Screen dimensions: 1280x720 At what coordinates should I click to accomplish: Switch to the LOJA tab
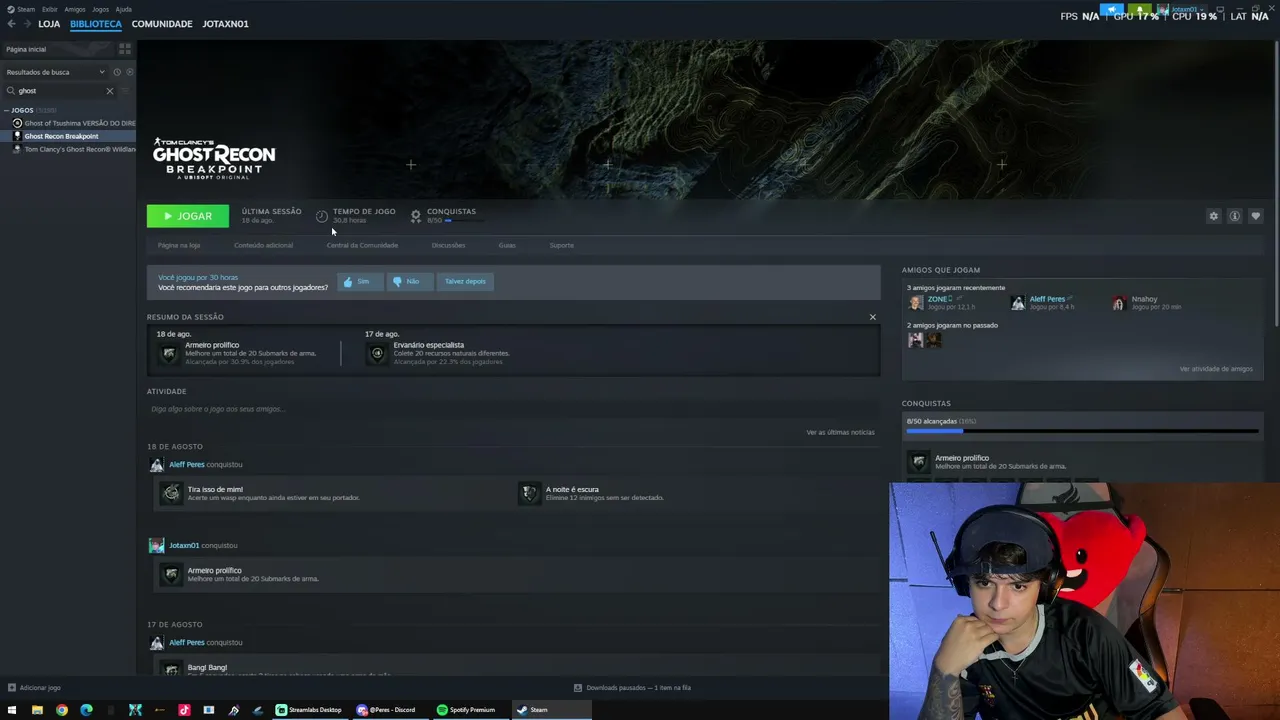coord(49,24)
